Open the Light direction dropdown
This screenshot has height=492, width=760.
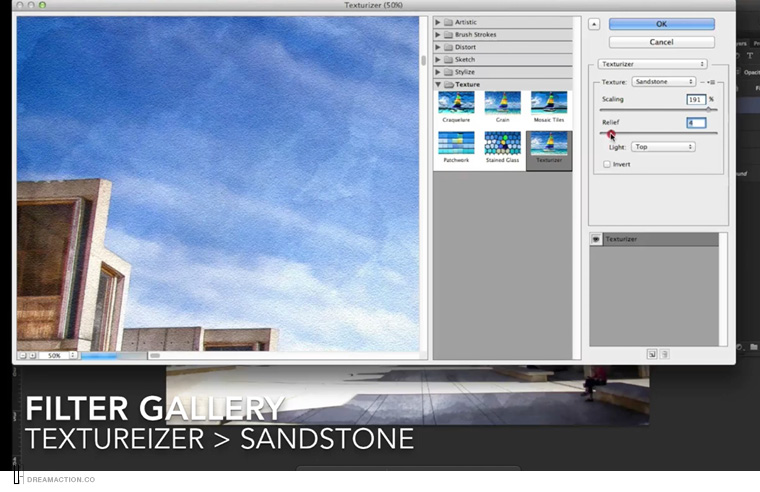click(663, 147)
